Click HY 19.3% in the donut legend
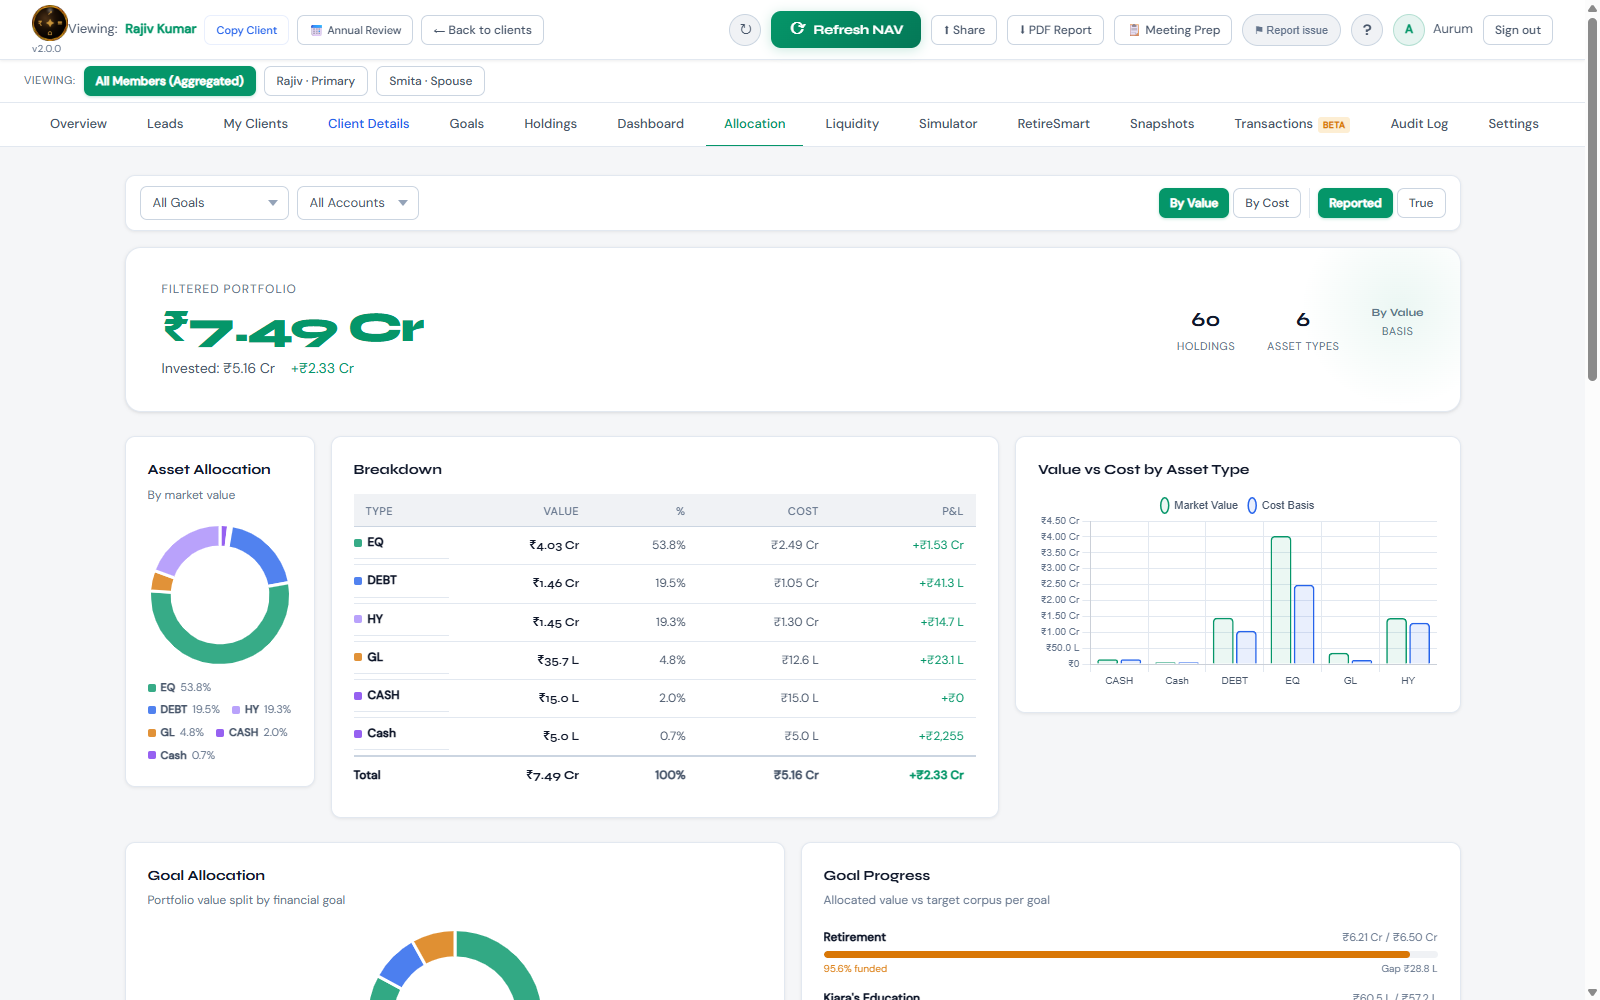The width and height of the screenshot is (1600, 1000). pyautogui.click(x=262, y=709)
